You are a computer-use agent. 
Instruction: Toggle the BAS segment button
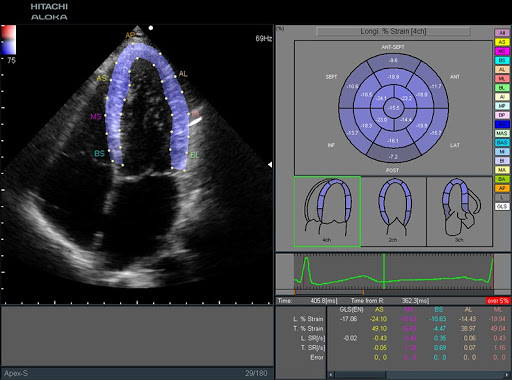pyautogui.click(x=502, y=143)
